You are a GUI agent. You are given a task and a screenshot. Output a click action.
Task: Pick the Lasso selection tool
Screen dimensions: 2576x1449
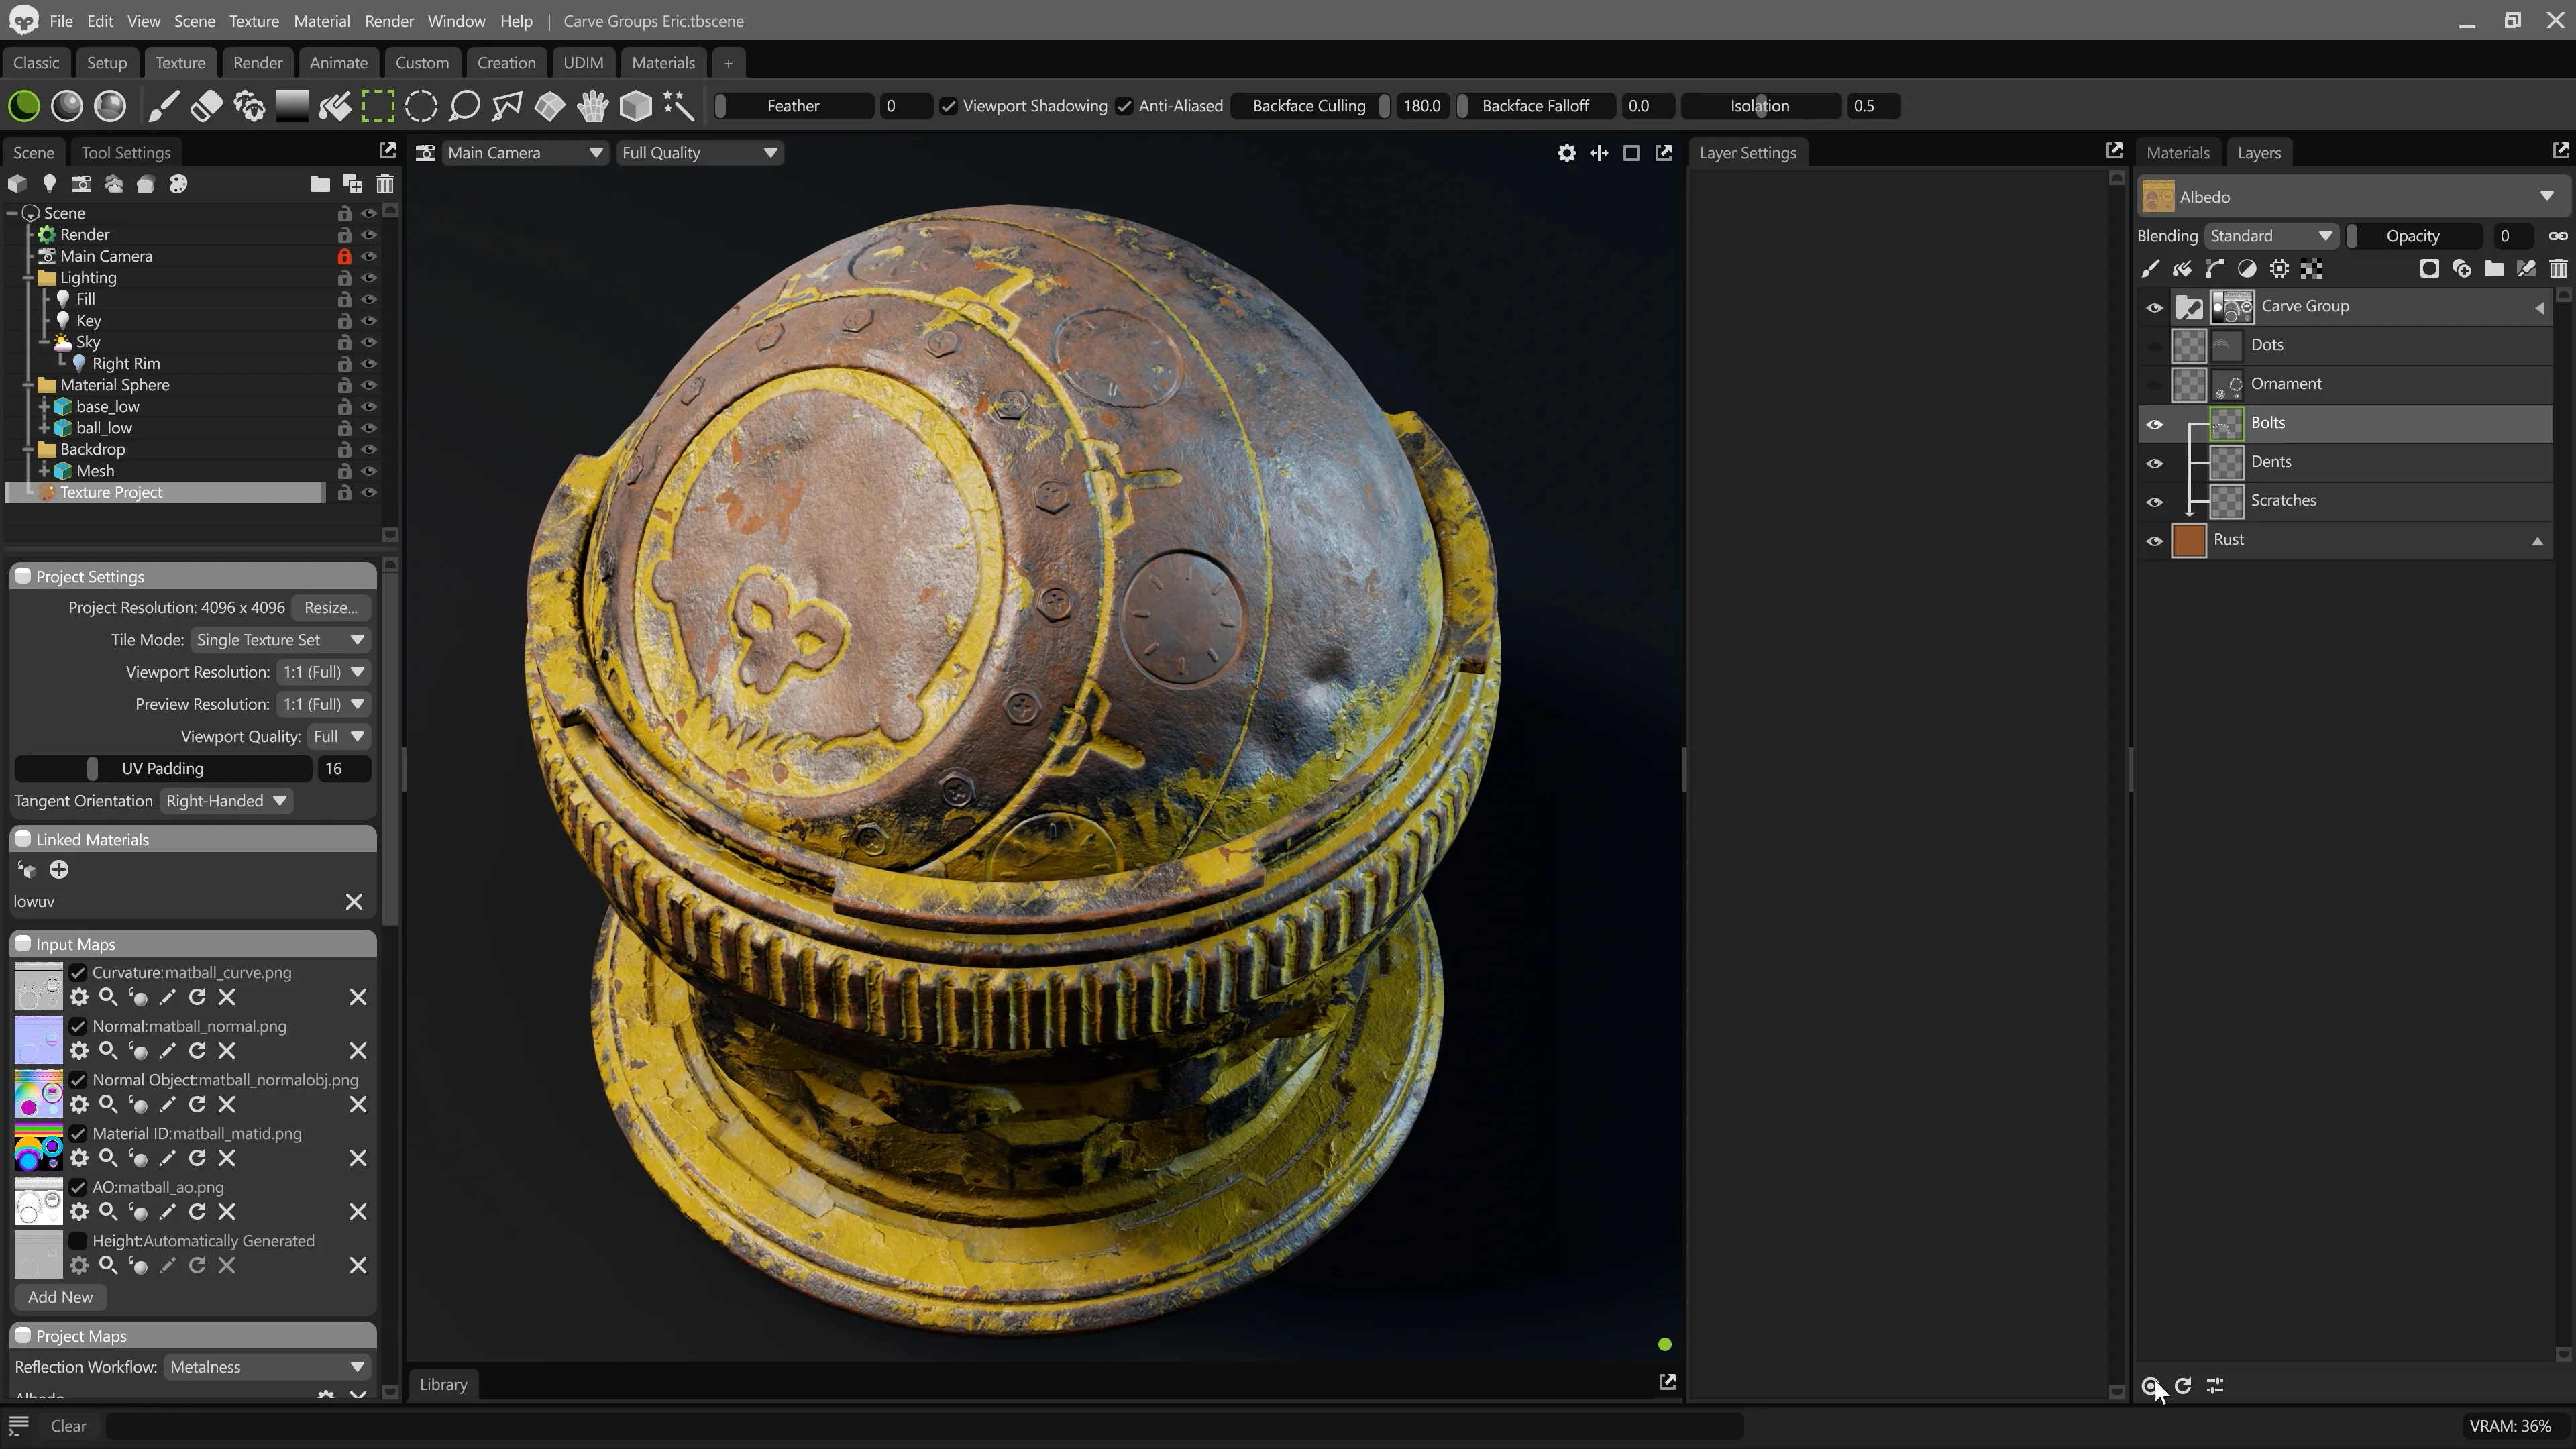[464, 106]
